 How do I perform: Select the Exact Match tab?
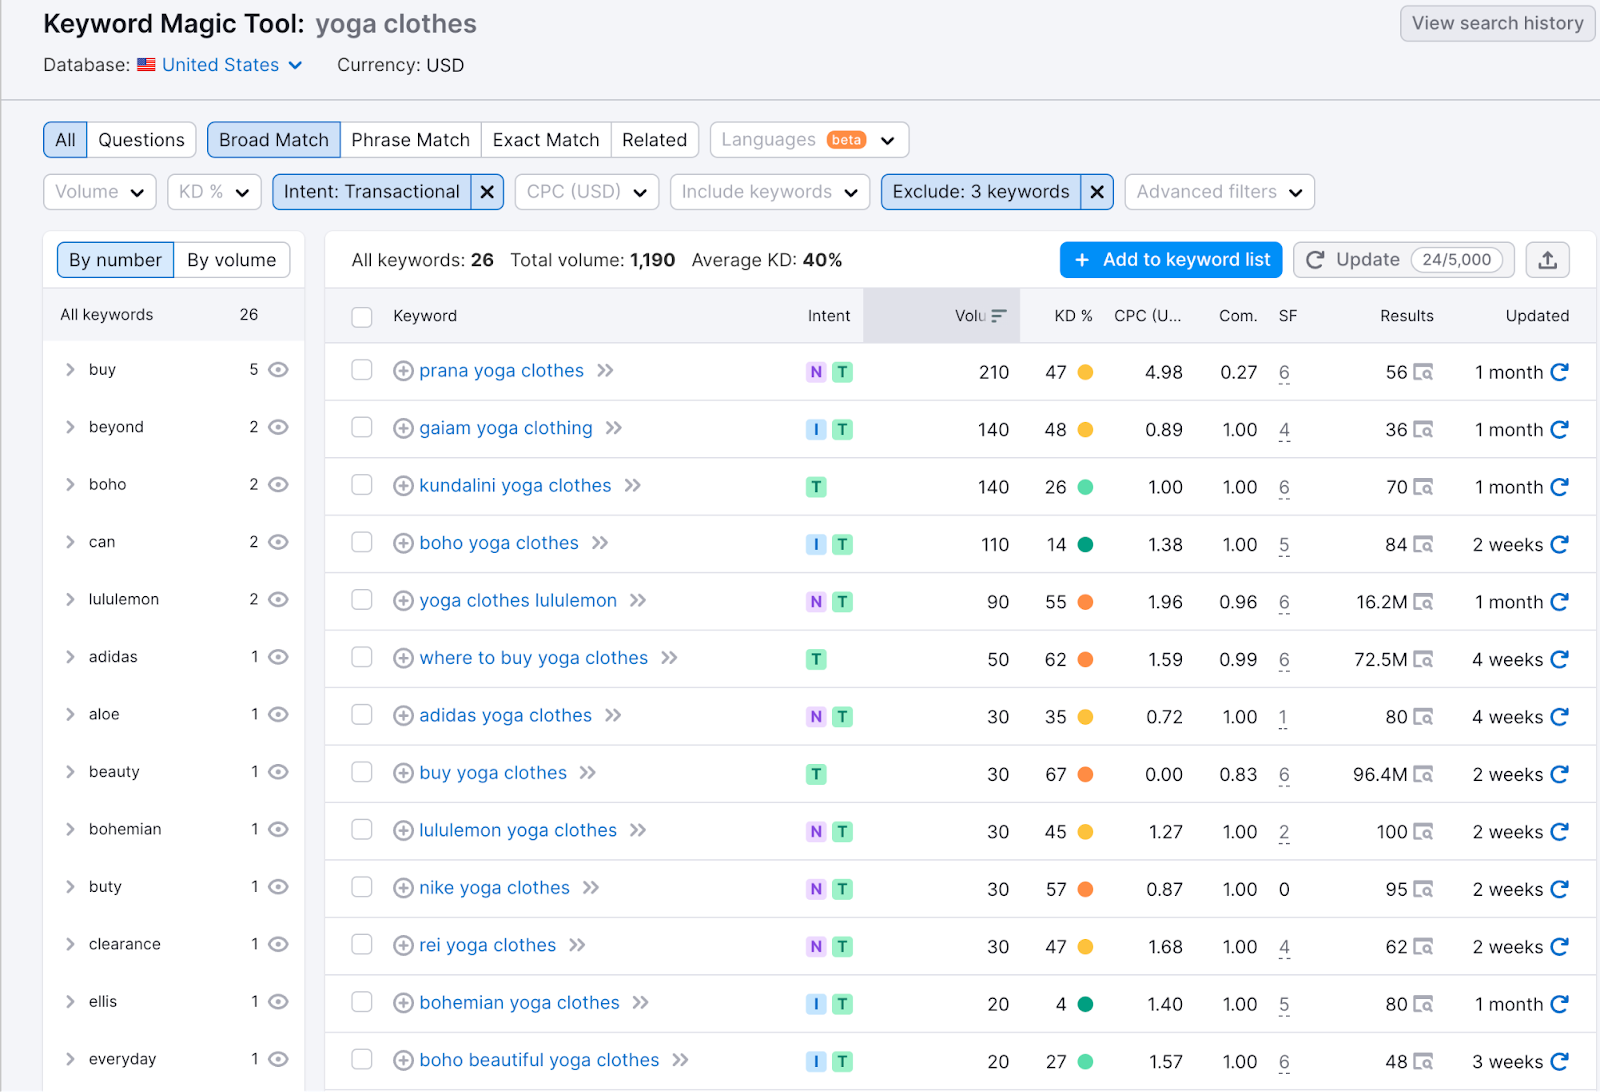coord(546,140)
